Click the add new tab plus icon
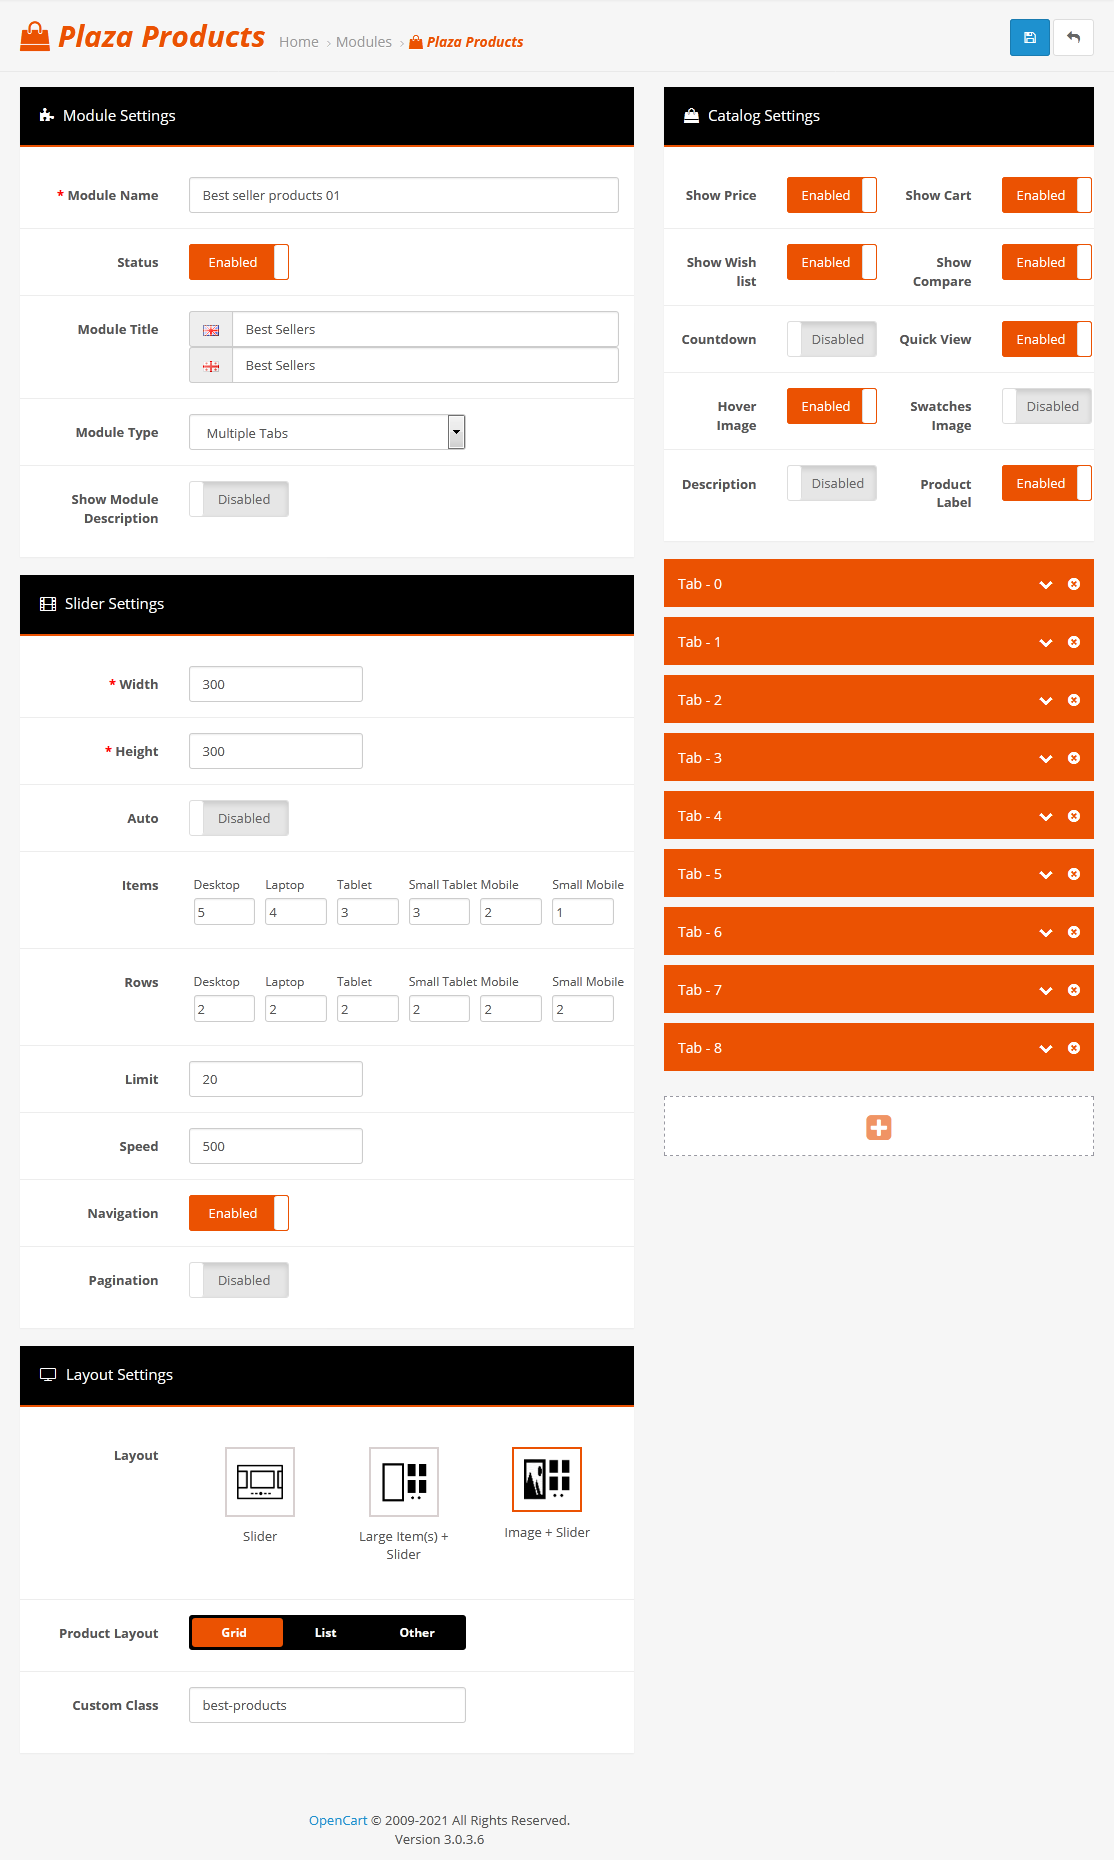The height and width of the screenshot is (1860, 1114). point(878,1127)
